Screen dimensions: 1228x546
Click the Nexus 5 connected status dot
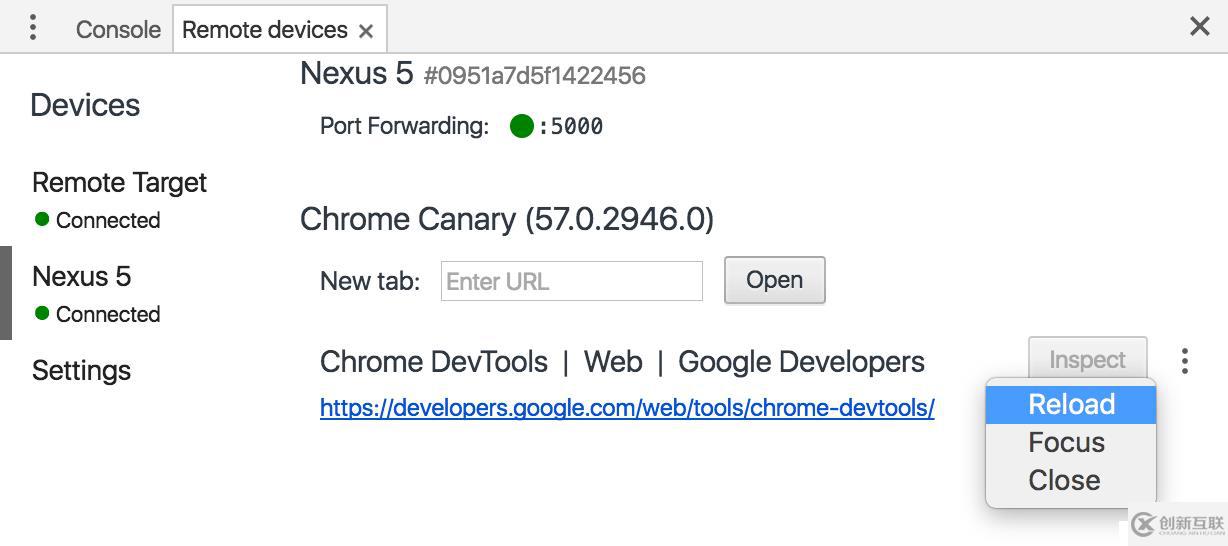42,313
